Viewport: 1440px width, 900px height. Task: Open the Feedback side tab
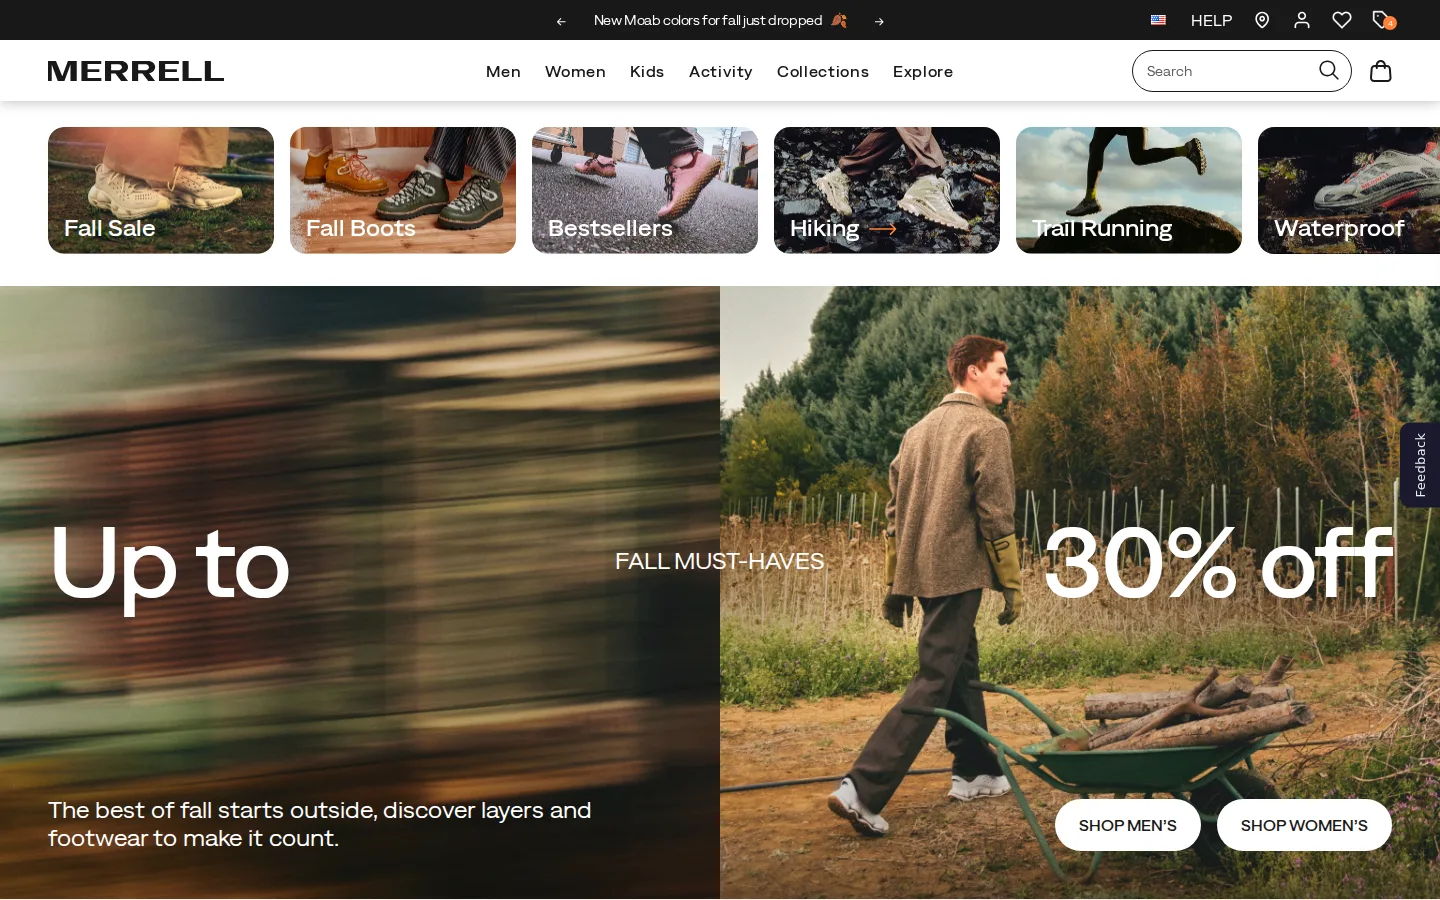point(1420,465)
